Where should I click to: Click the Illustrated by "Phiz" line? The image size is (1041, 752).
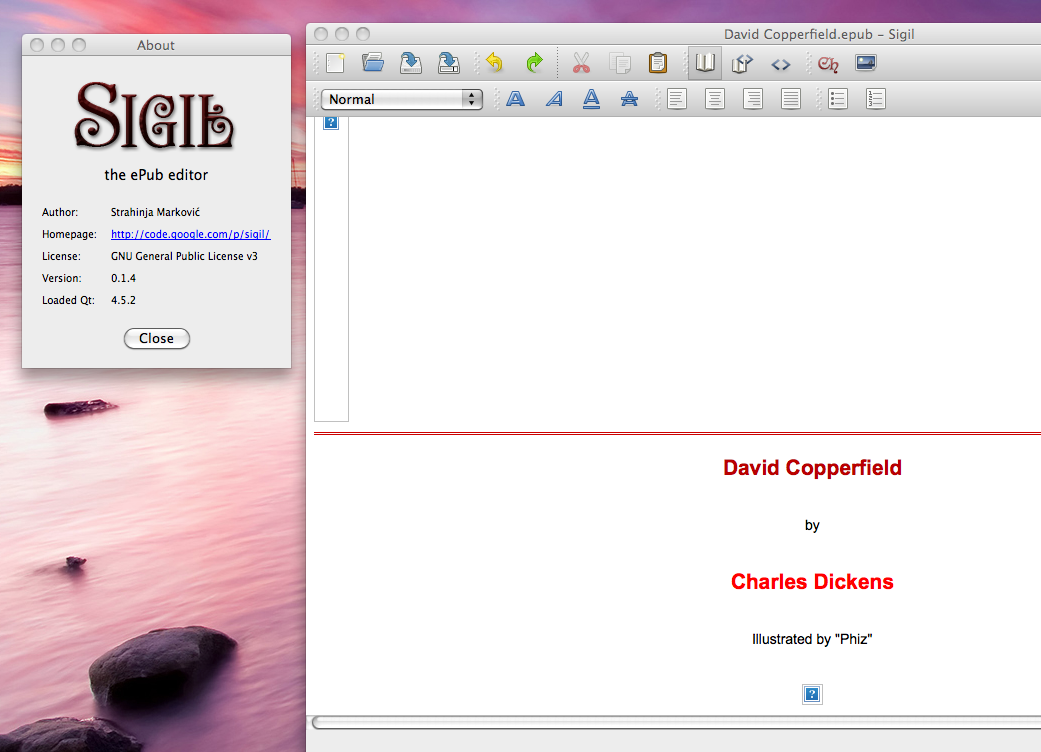[812, 639]
